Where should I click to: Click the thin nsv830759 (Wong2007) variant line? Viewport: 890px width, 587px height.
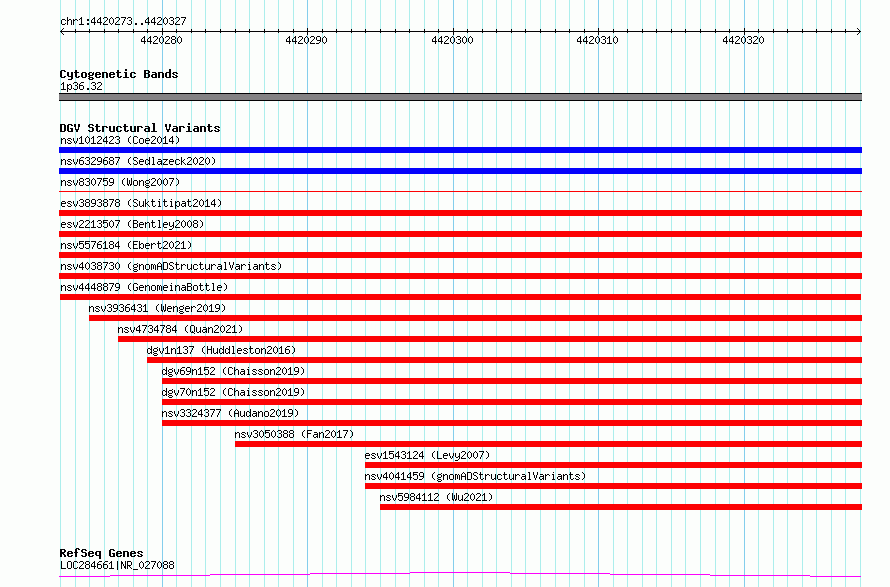point(460,192)
